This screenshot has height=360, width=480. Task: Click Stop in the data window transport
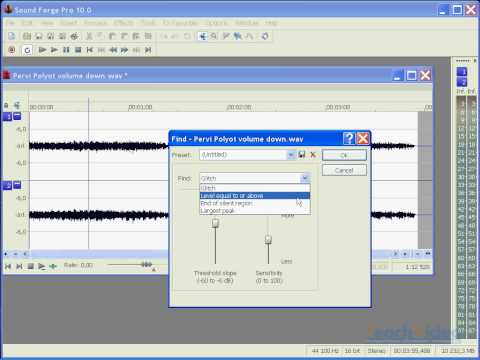(30, 266)
